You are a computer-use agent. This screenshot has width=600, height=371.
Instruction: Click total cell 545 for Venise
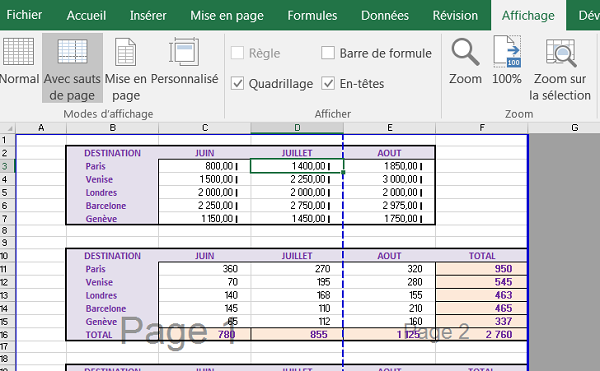[x=482, y=282]
